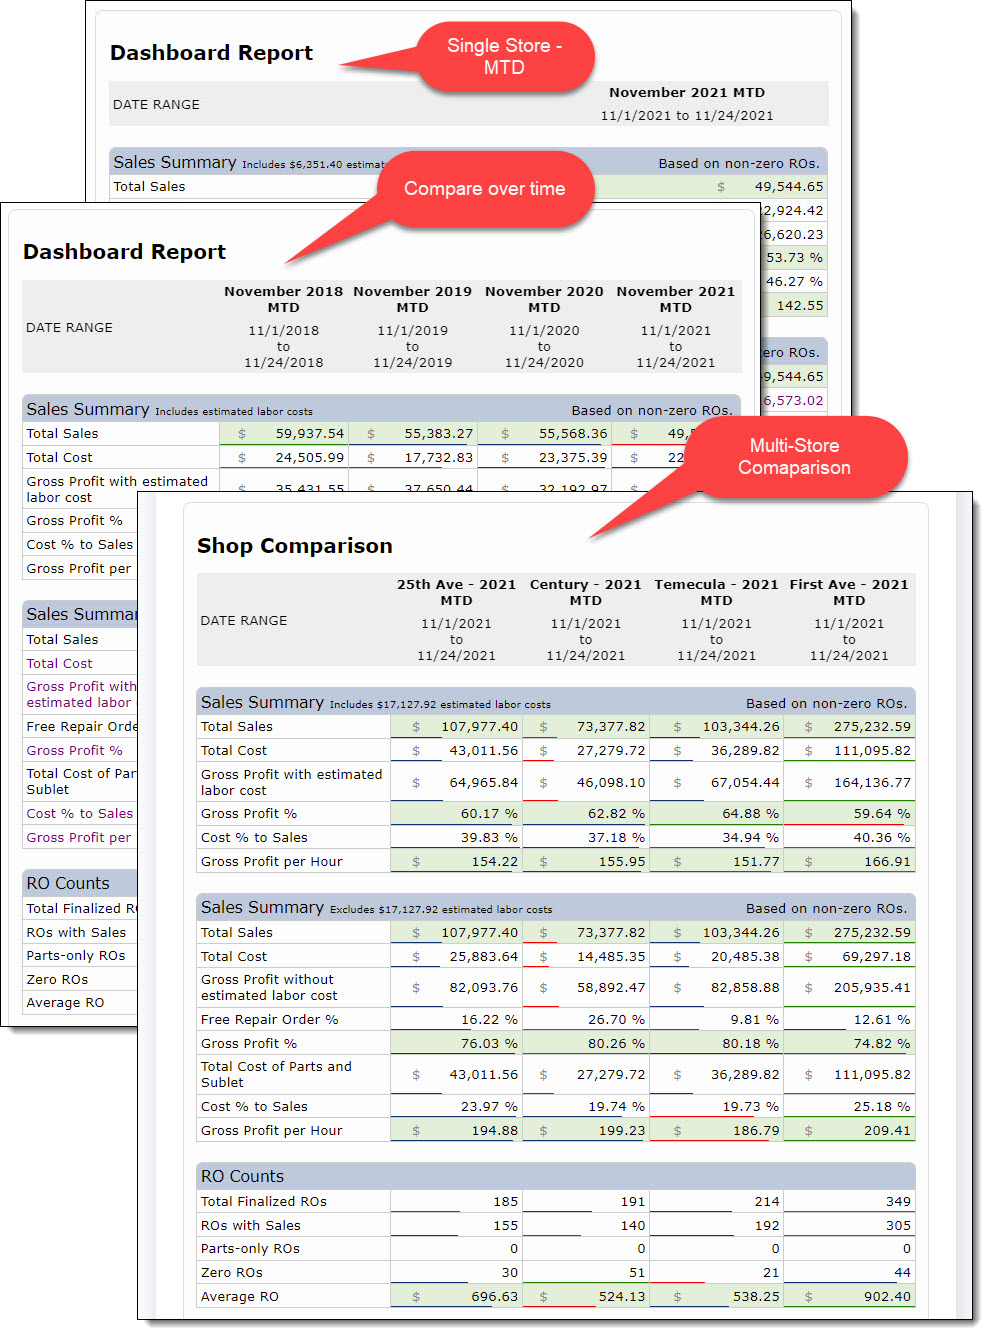
Task: Click the Zero ROs count 21
Action: click(x=771, y=1273)
